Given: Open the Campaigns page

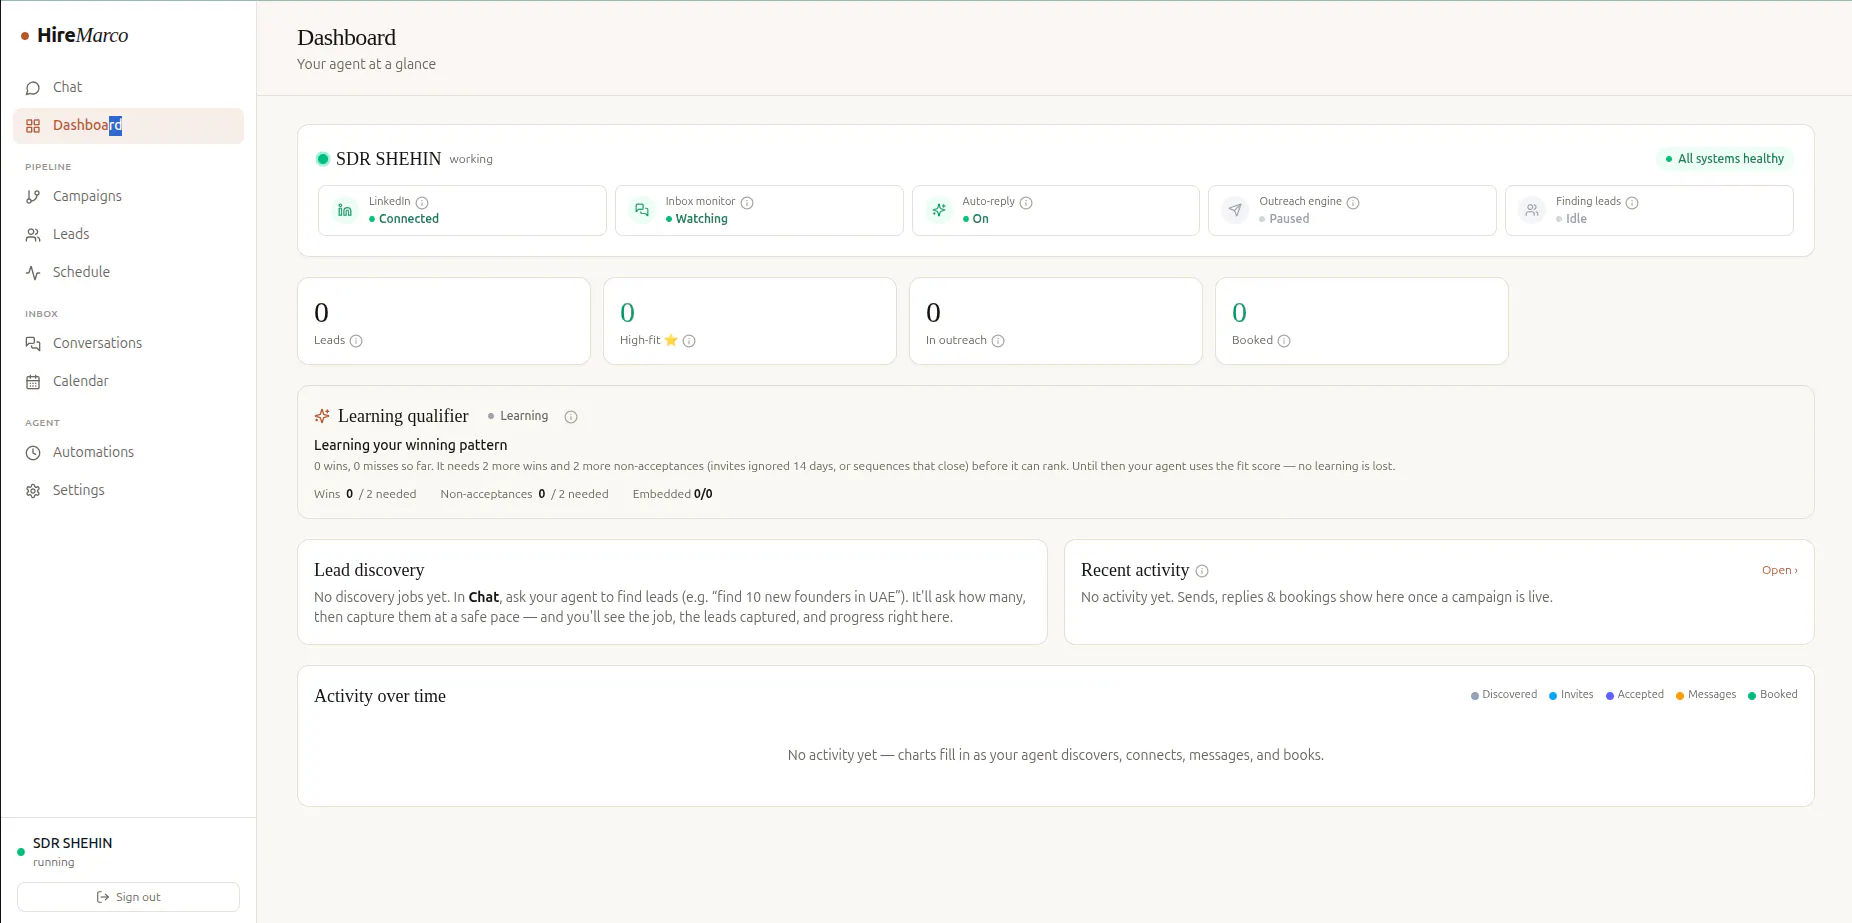Looking at the screenshot, I should (128, 196).
